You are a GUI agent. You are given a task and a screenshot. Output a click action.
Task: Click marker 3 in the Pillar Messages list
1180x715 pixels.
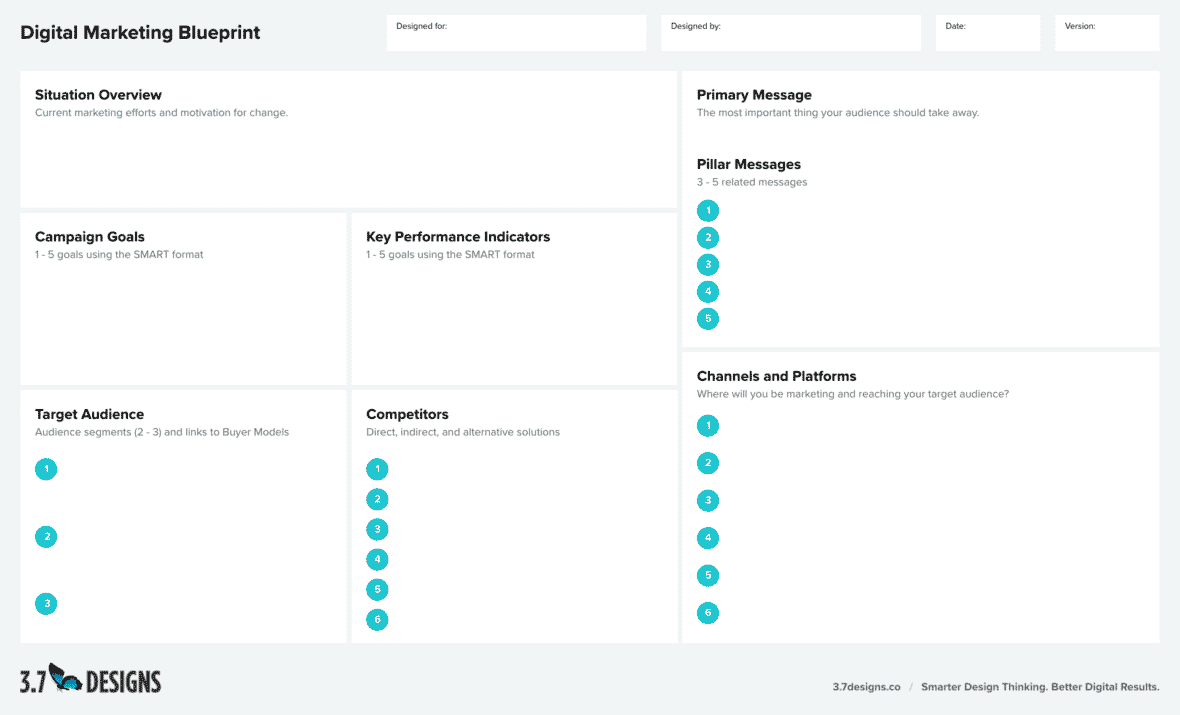tap(708, 264)
